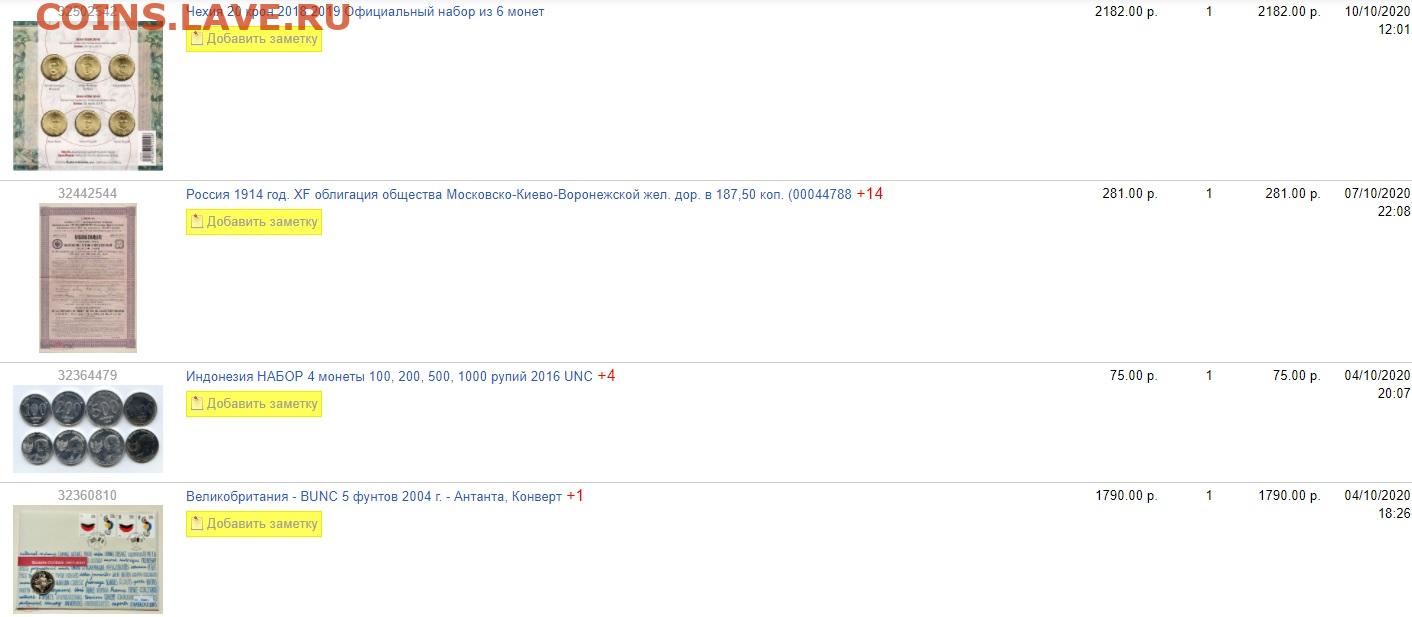Open the Russia 1914 XF bond listing
The width and height of the screenshot is (1412, 617).
coord(519,194)
